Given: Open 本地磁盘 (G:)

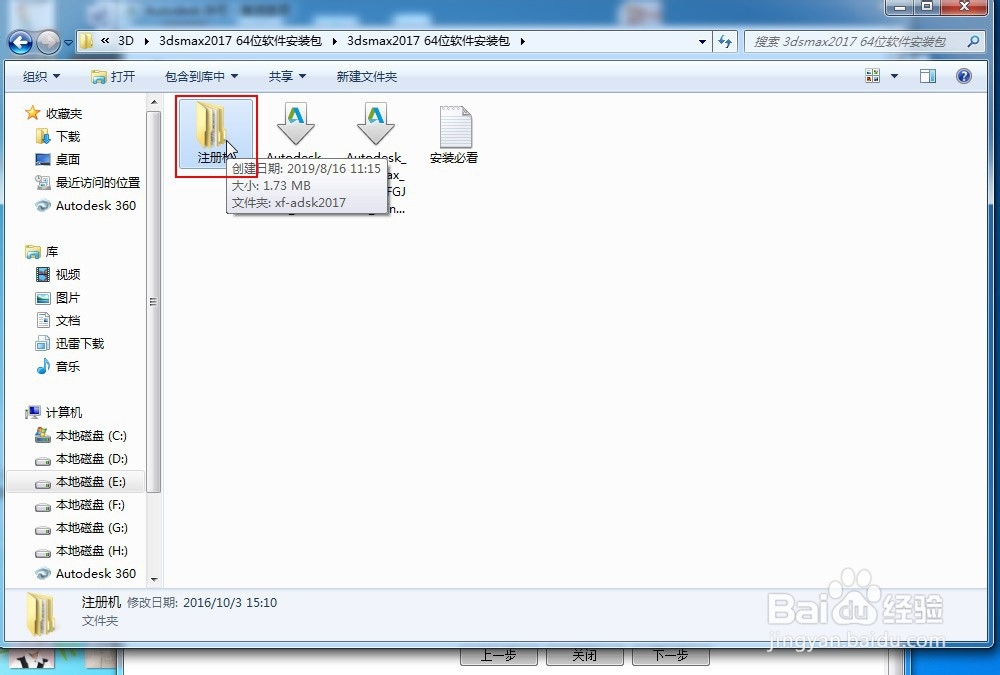Looking at the screenshot, I should click(91, 528).
